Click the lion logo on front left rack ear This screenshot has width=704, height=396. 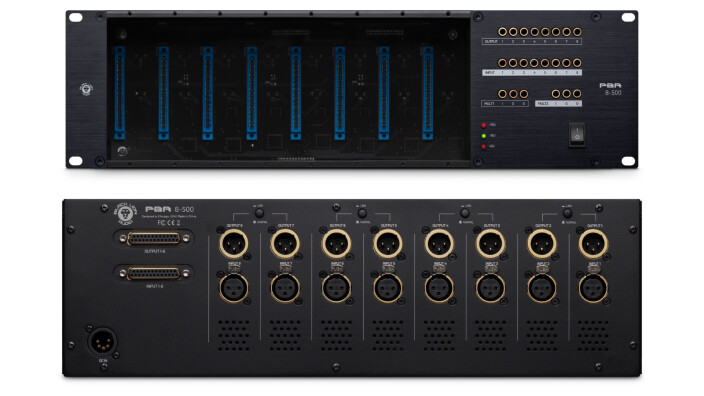(x=86, y=89)
